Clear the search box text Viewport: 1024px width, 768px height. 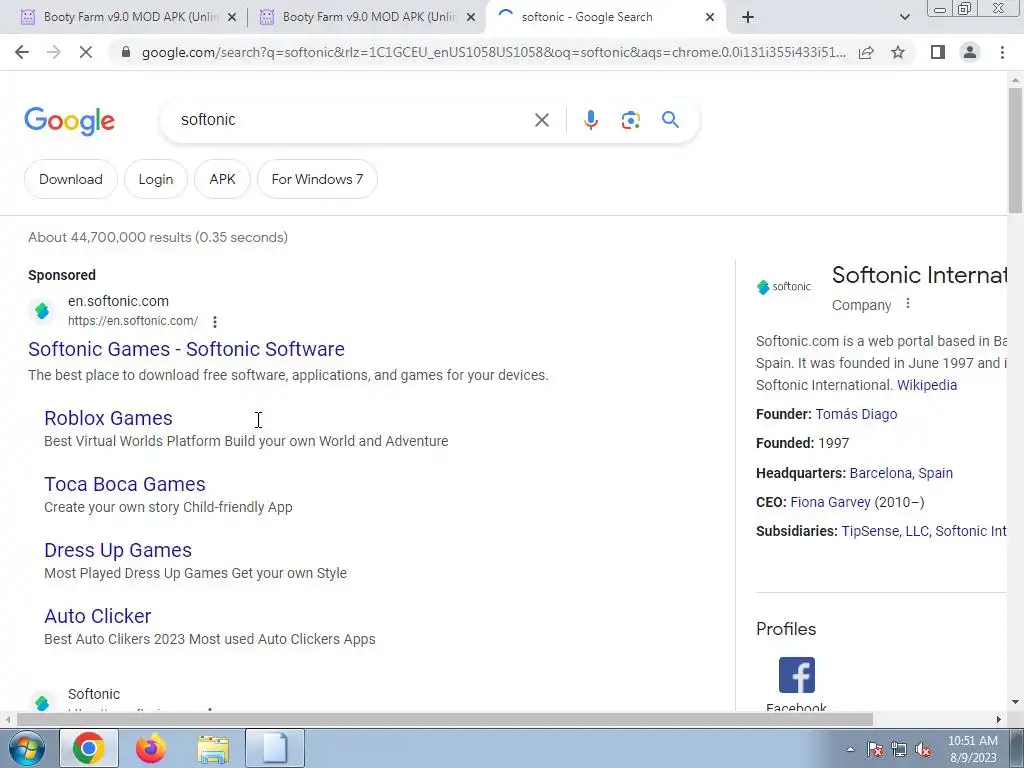coord(541,120)
